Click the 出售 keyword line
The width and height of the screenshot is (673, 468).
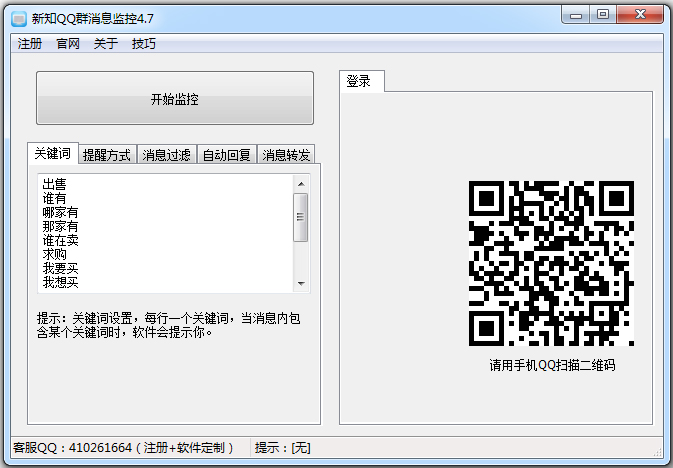[55, 184]
